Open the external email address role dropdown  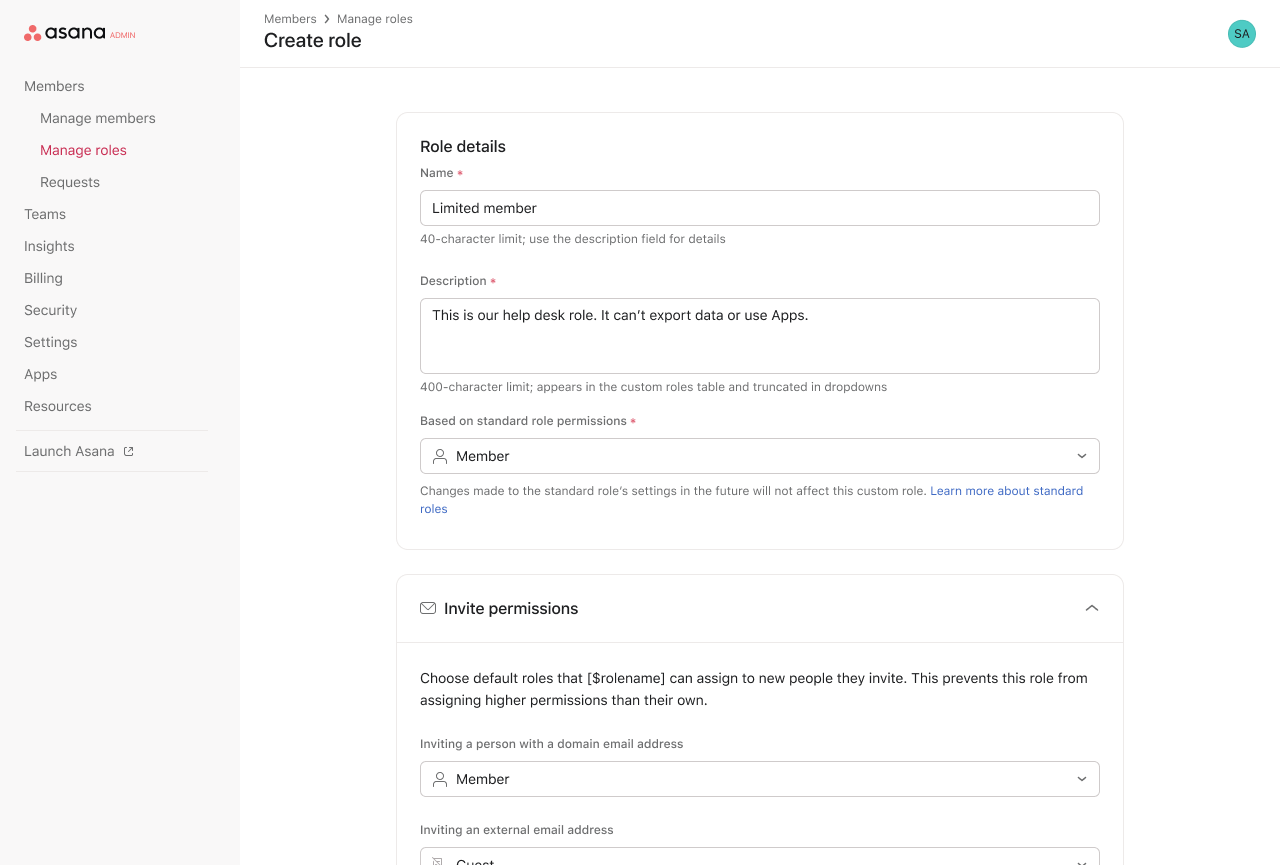tap(759, 858)
